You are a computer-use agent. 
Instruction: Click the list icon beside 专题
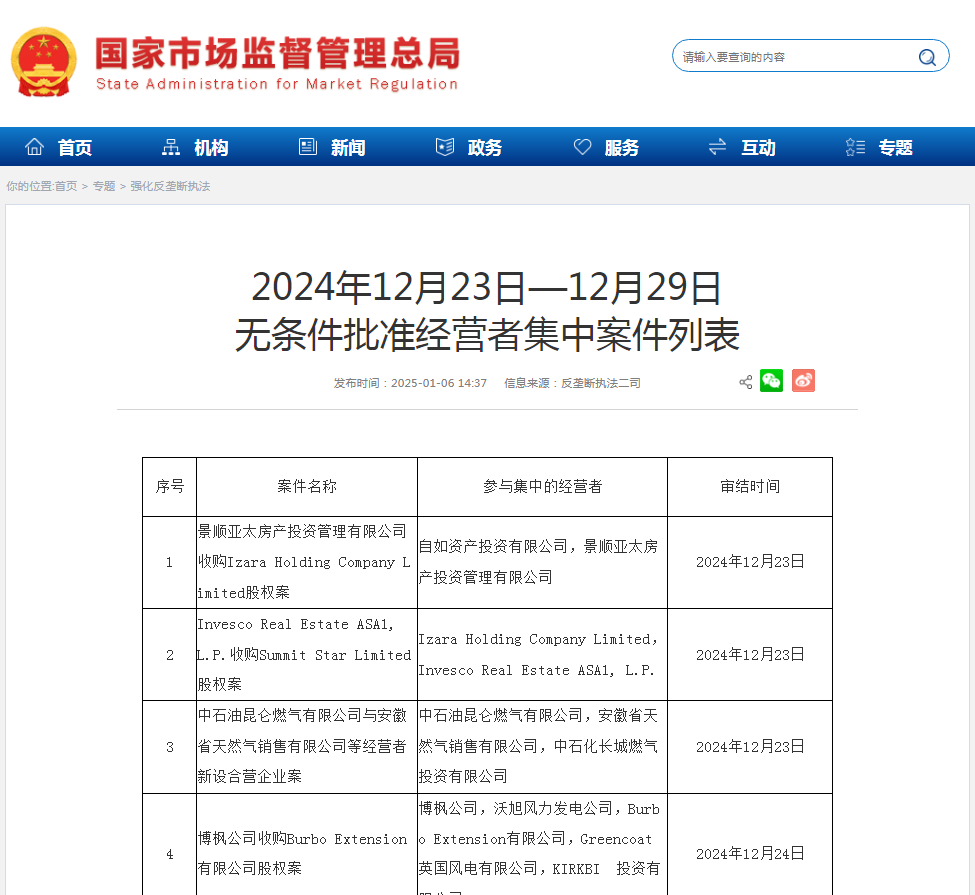pos(855,147)
